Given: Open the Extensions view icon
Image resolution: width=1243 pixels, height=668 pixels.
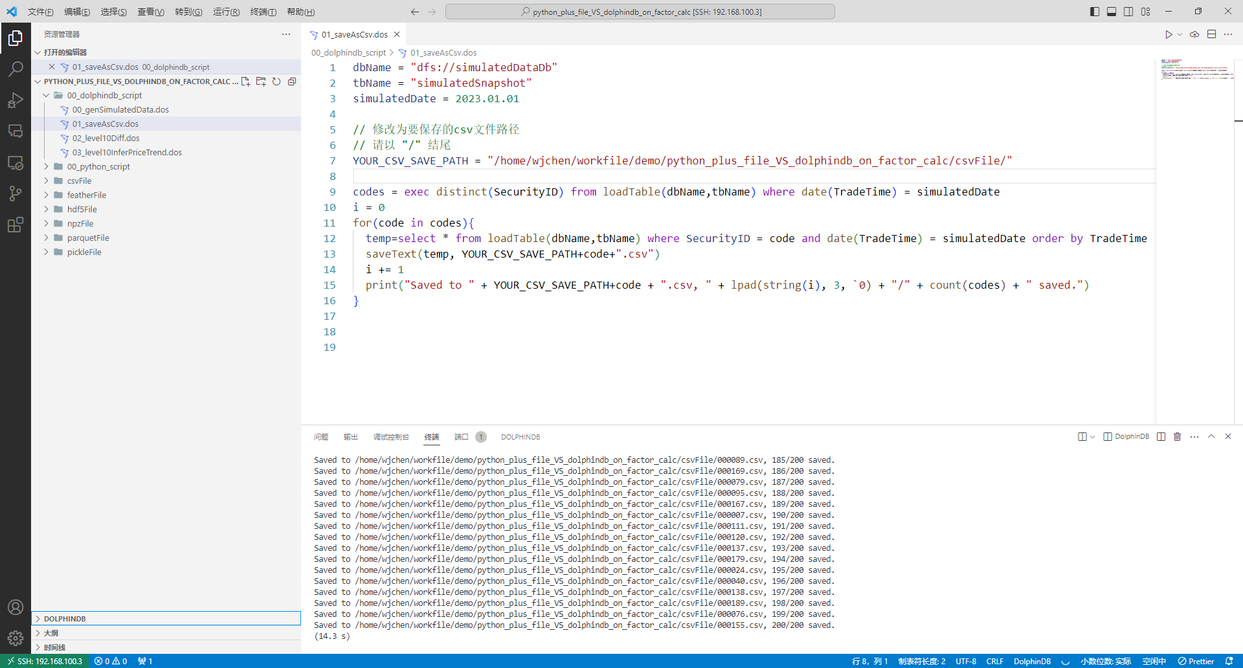Looking at the screenshot, I should coord(15,225).
